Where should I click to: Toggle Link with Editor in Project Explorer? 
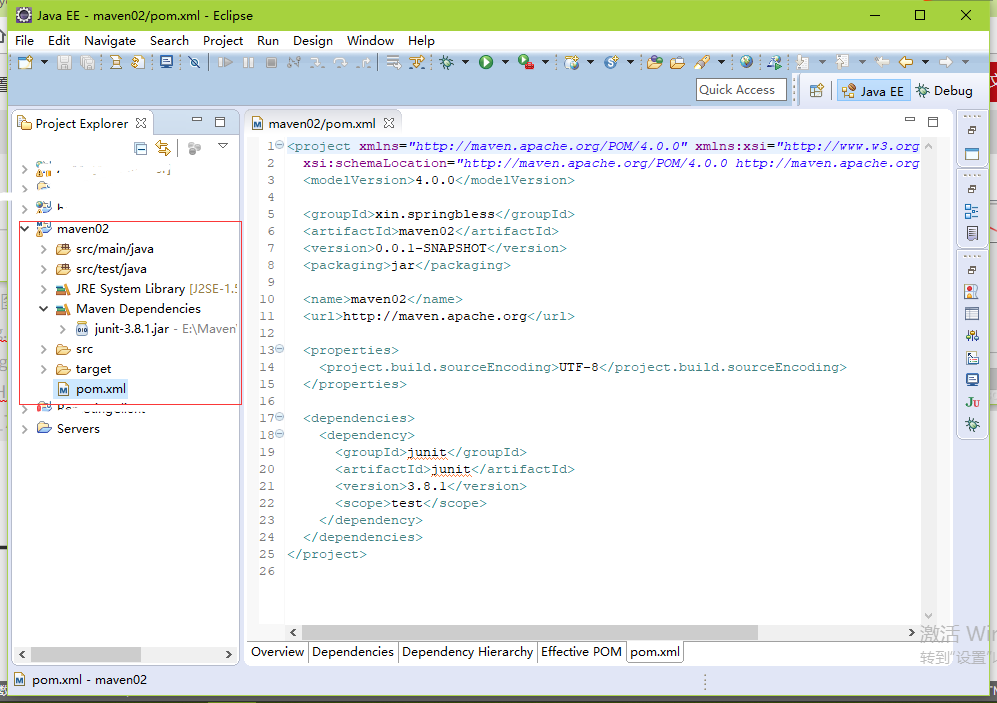point(163,149)
